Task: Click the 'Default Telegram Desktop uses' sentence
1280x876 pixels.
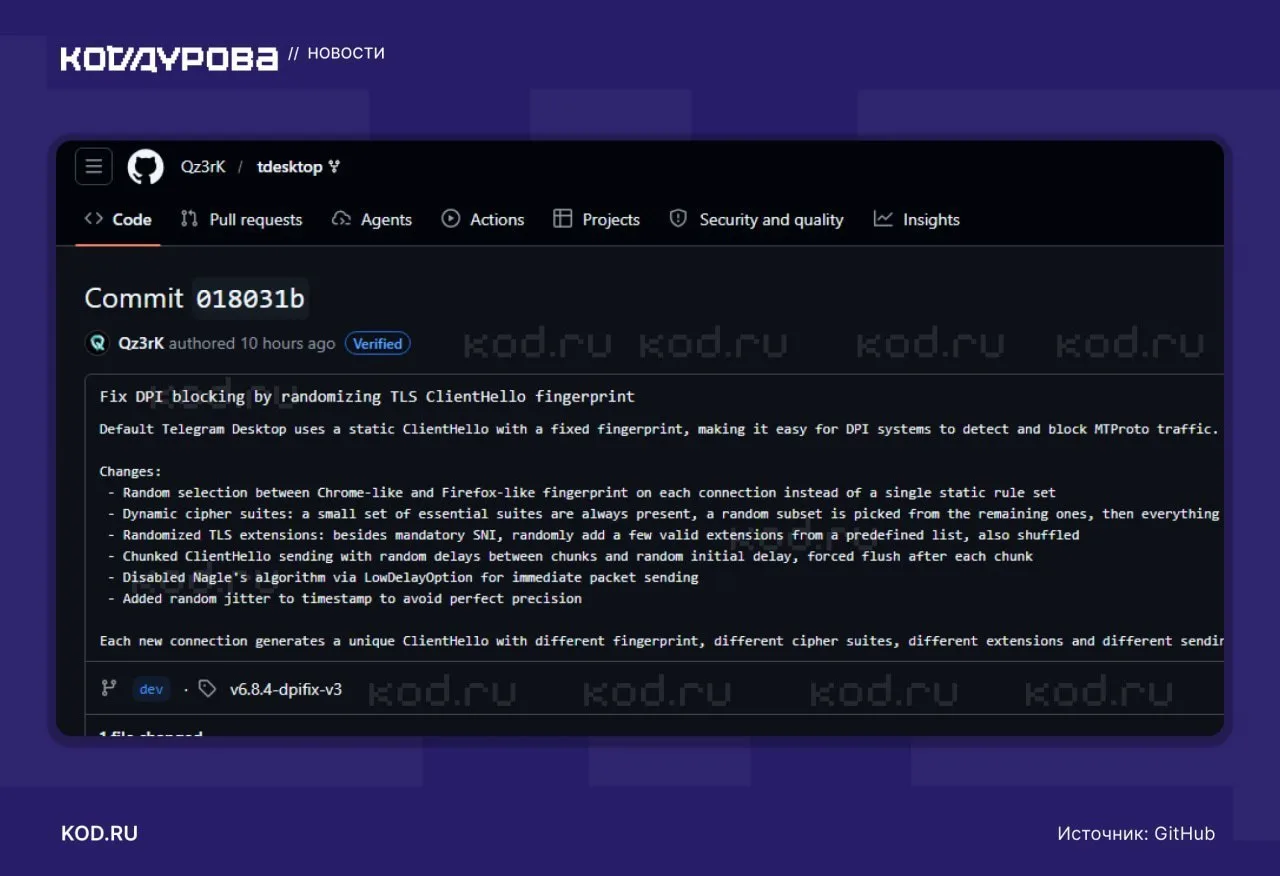Action: (x=659, y=429)
